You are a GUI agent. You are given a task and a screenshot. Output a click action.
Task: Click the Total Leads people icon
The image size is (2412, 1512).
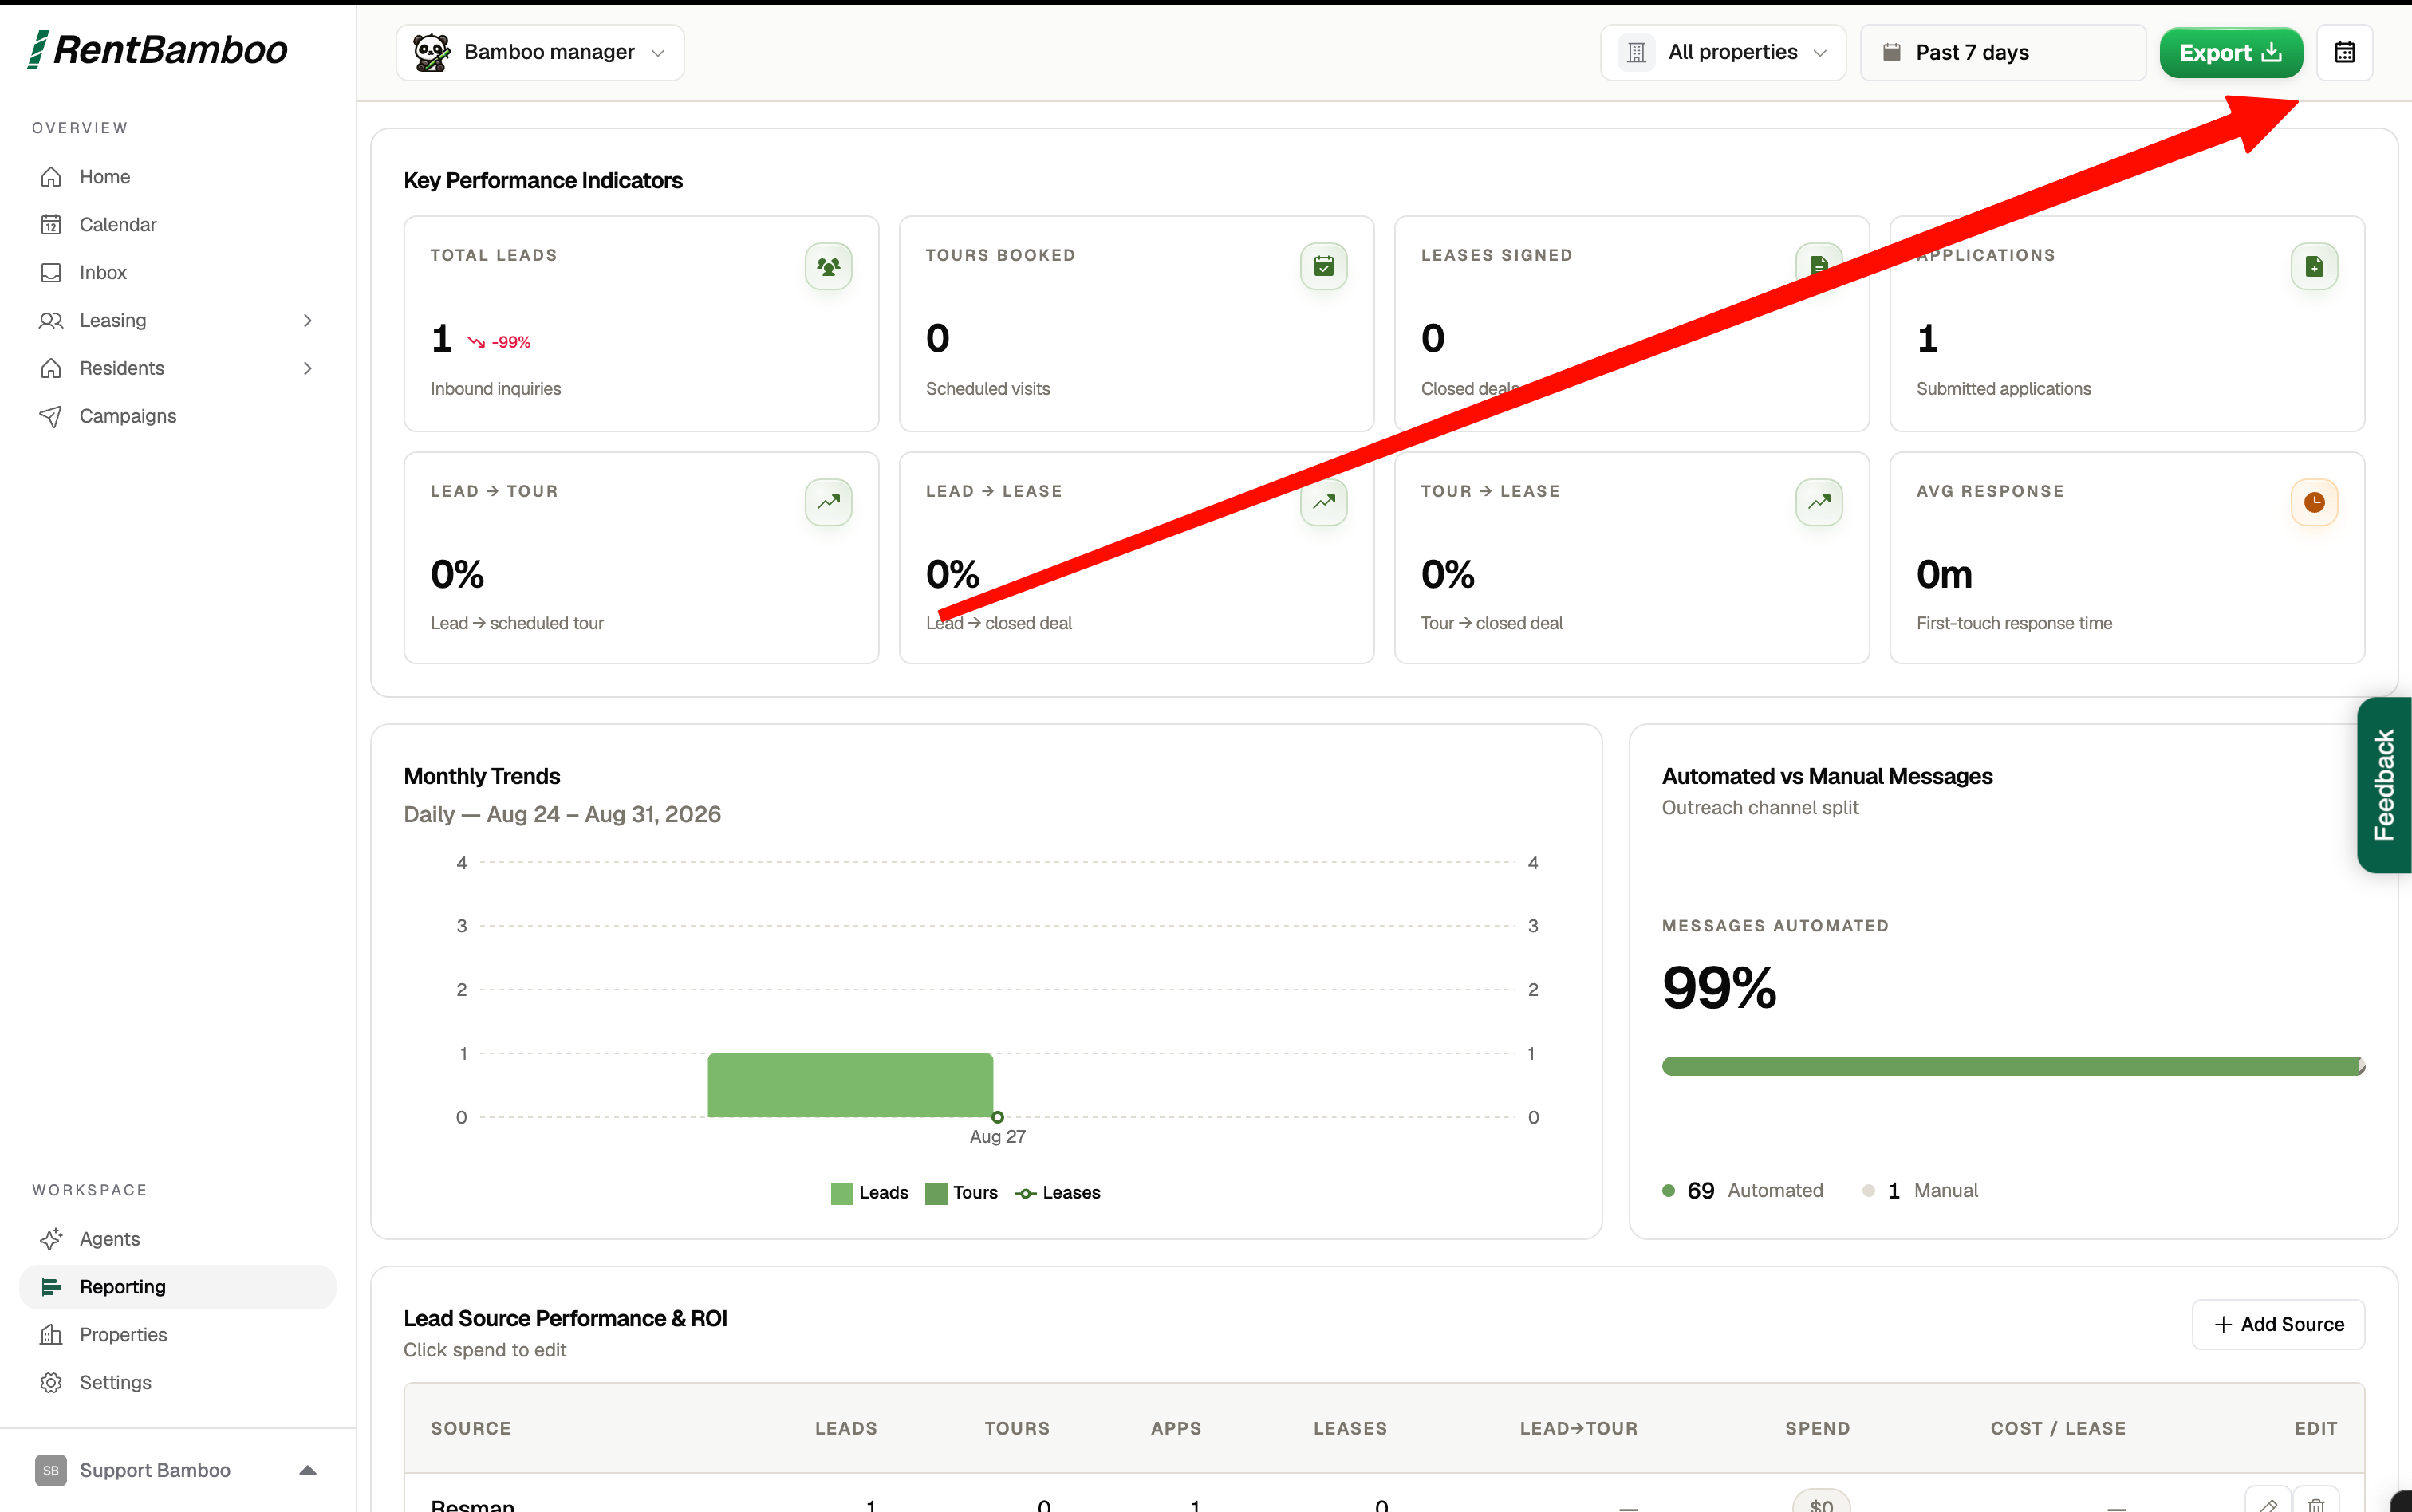coord(828,267)
